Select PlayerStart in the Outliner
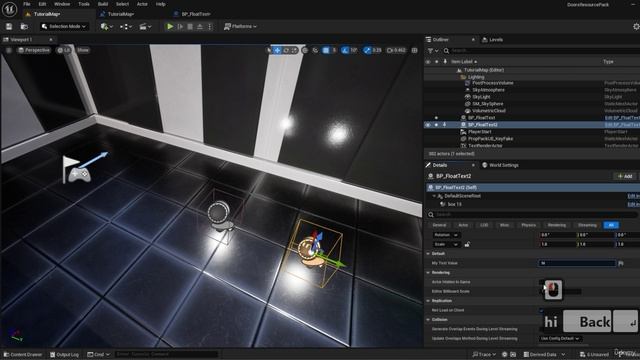This screenshot has width=640, height=360. (480, 132)
